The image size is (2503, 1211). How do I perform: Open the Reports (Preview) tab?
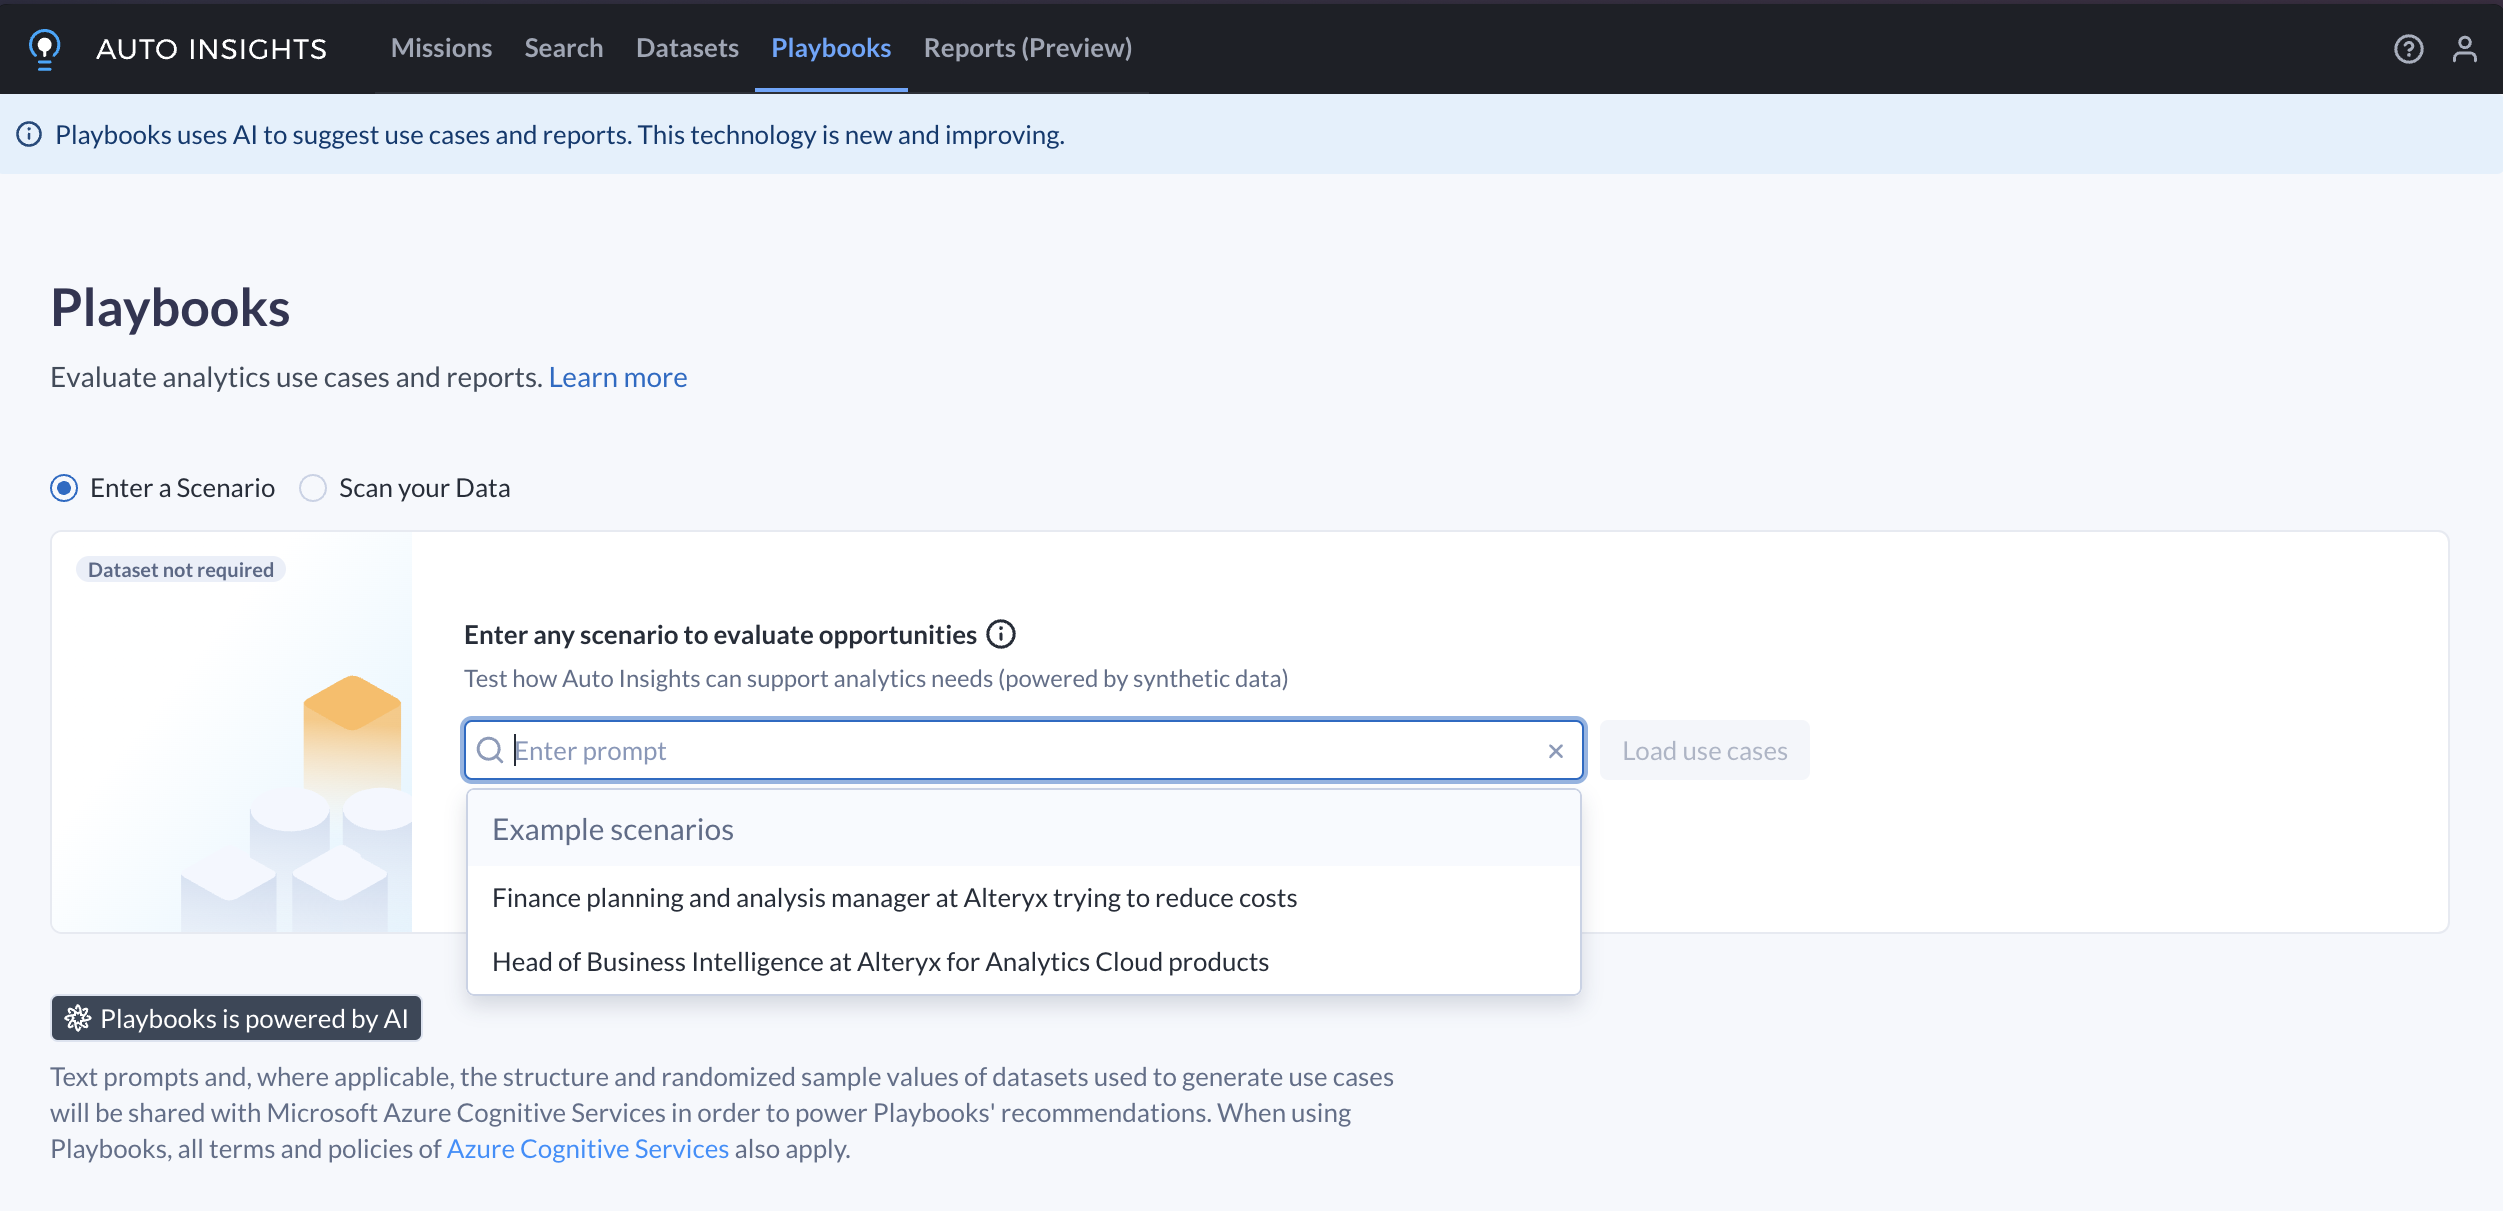[x=1028, y=48]
